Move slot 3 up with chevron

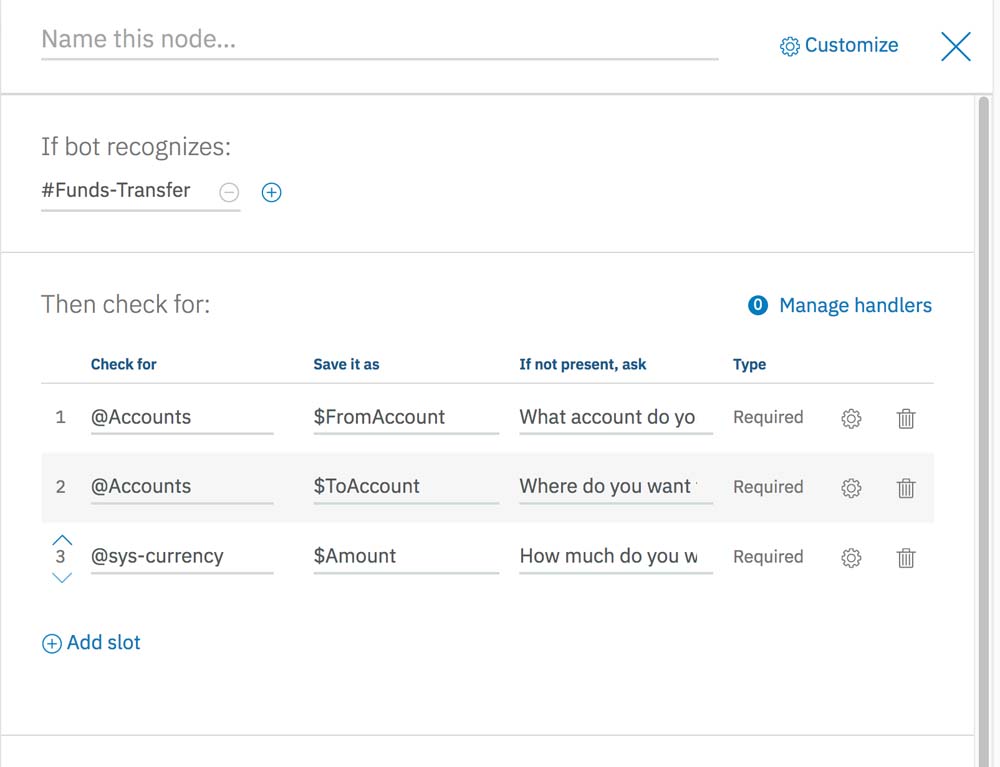(62, 540)
